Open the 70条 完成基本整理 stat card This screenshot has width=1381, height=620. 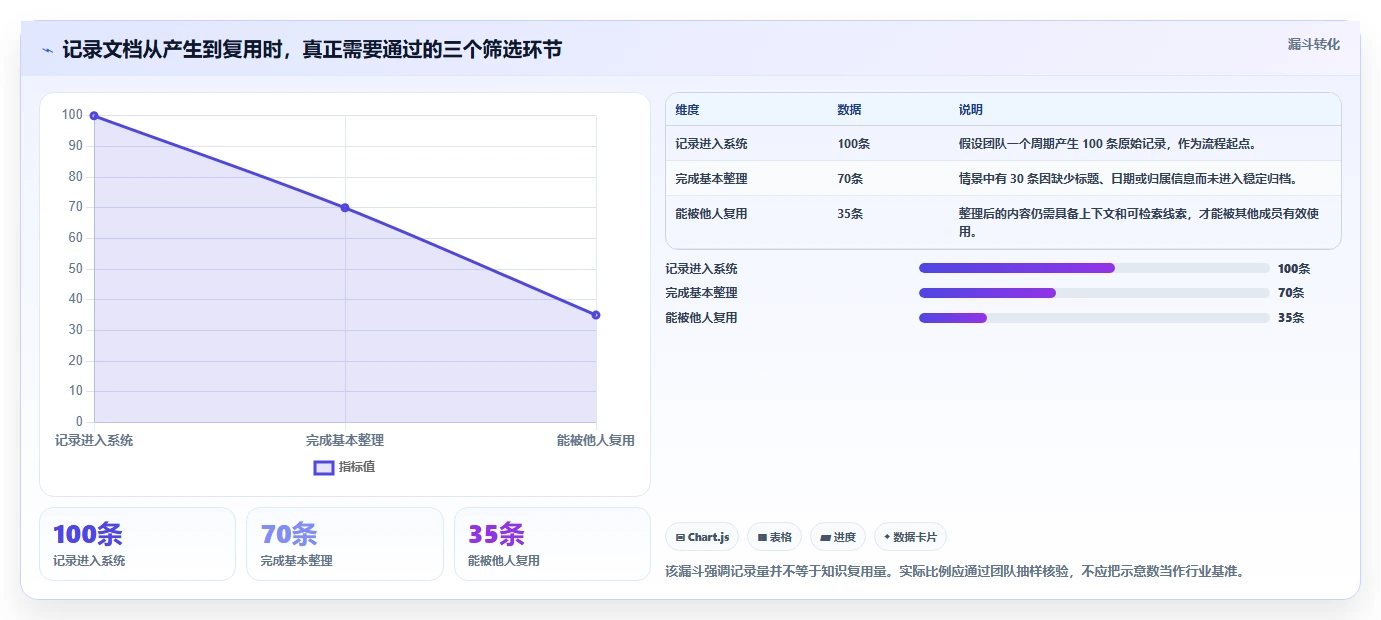coord(345,544)
